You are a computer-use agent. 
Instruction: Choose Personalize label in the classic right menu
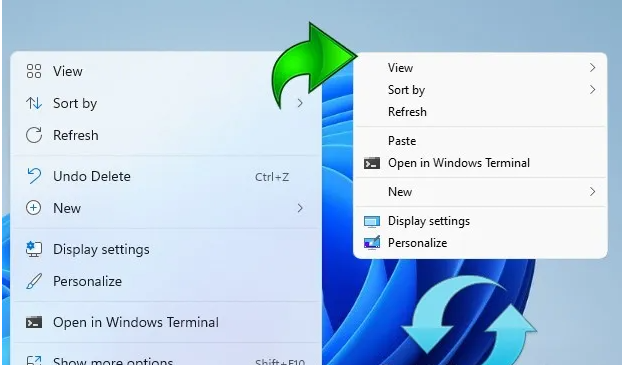418,243
